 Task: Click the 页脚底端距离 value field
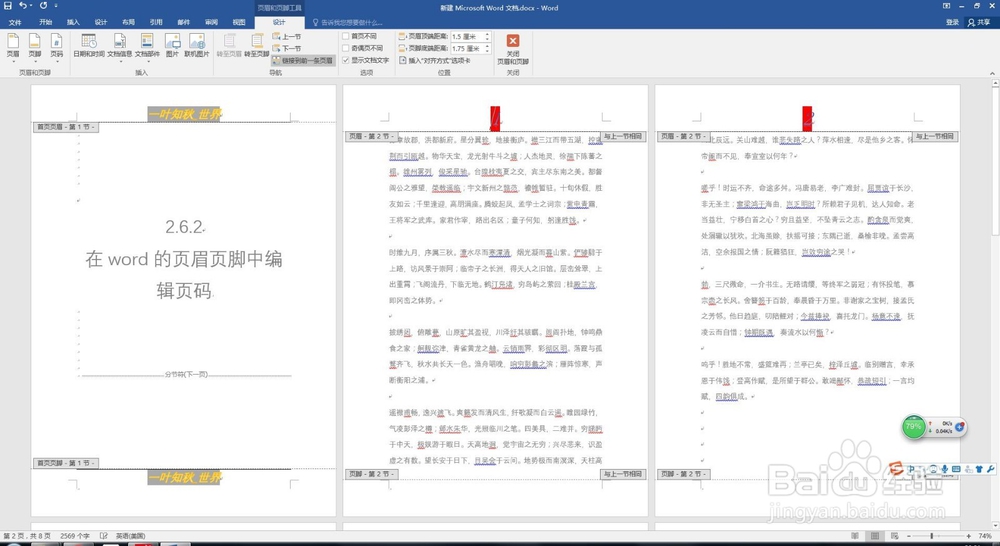tap(467, 48)
